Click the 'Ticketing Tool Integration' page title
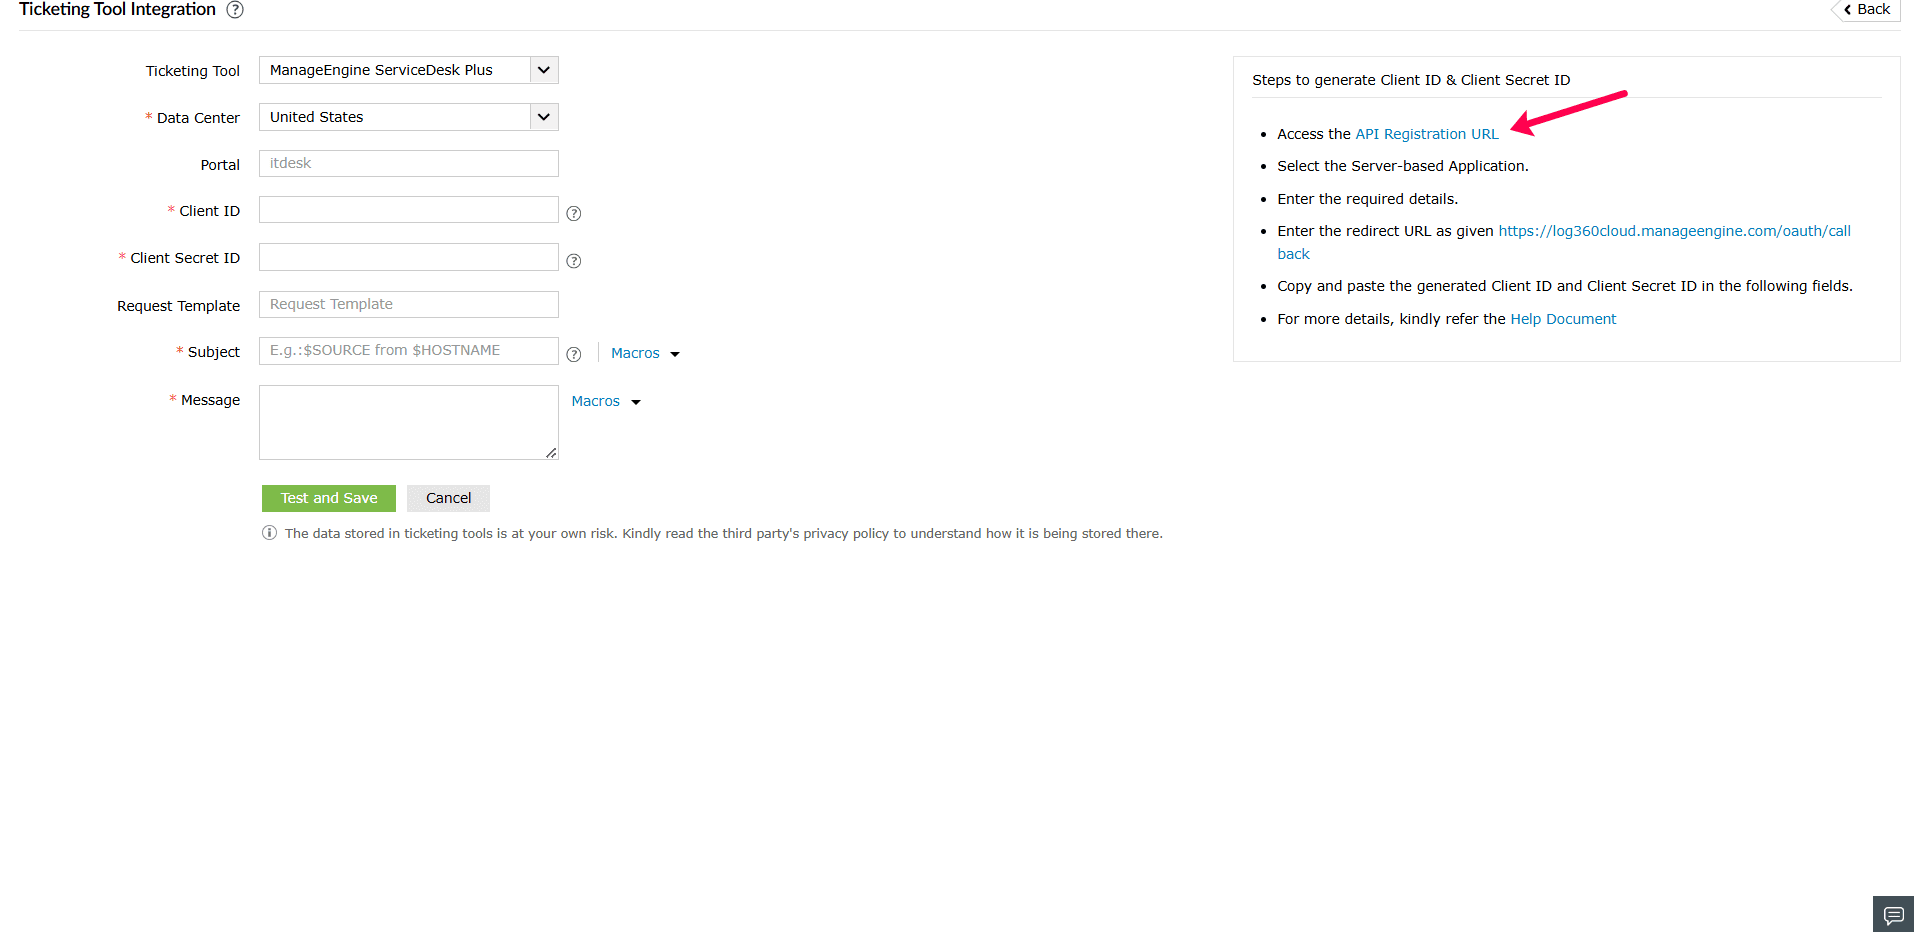This screenshot has height=932, width=1916. [x=117, y=10]
